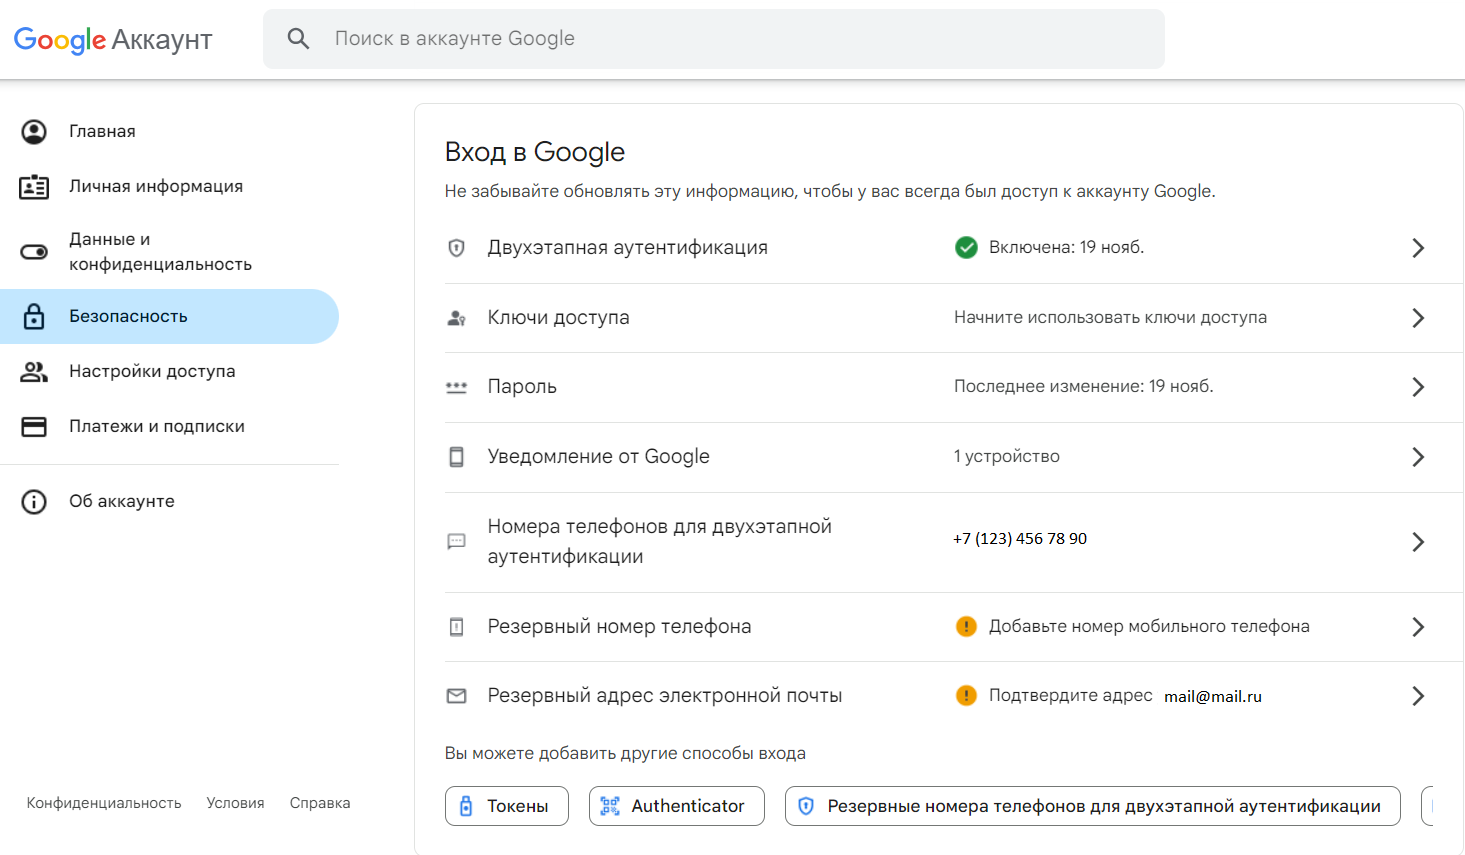Open Пароль row chevron arrow
The height and width of the screenshot is (855, 1465).
point(1418,387)
